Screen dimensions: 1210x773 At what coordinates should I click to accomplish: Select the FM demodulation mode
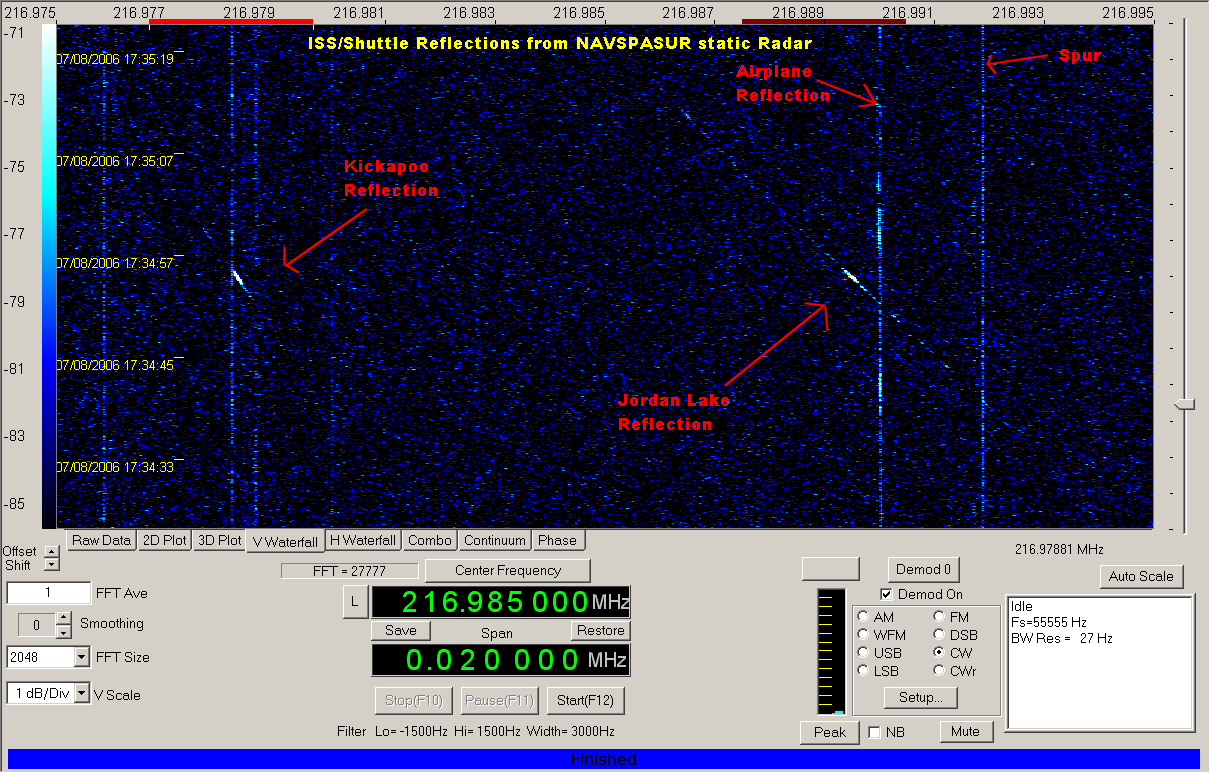pyautogui.click(x=939, y=617)
